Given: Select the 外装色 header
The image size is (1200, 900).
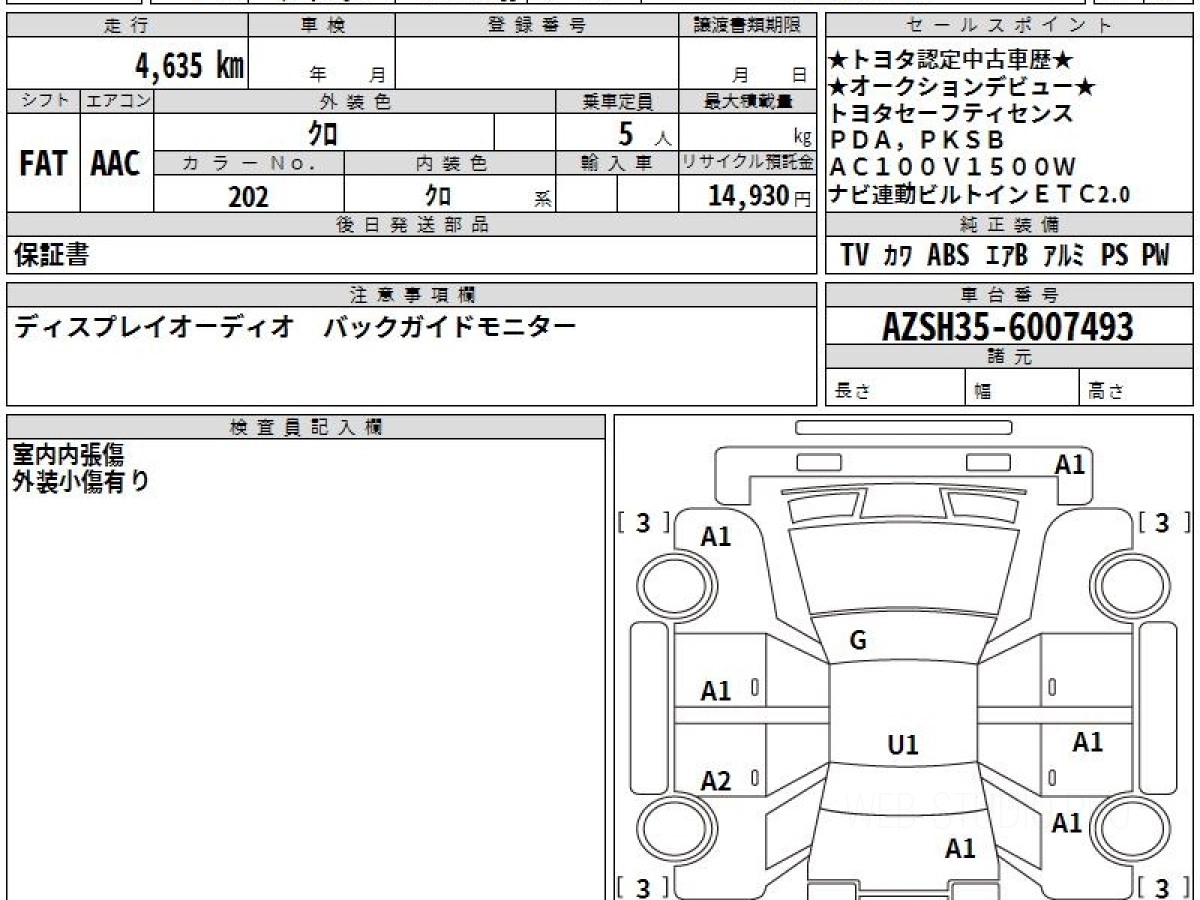Looking at the screenshot, I should (355, 101).
